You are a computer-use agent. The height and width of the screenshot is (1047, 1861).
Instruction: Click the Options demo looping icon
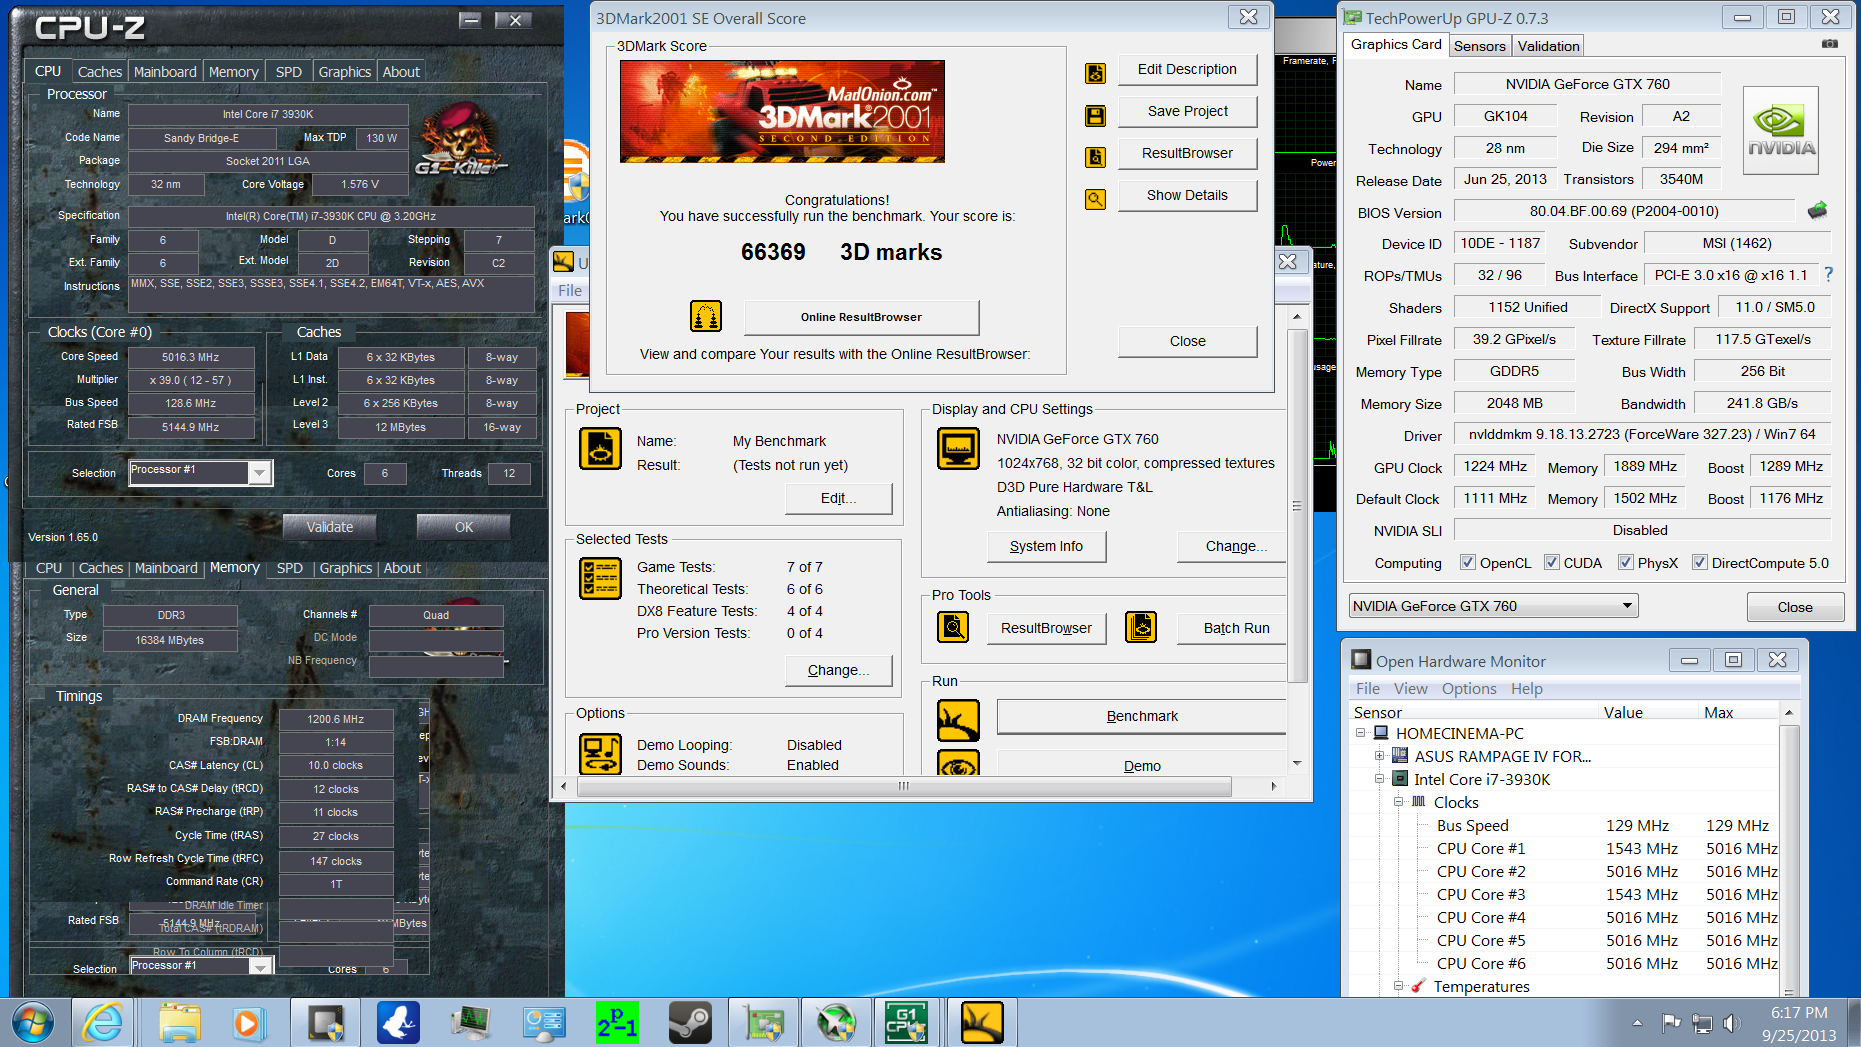[600, 753]
